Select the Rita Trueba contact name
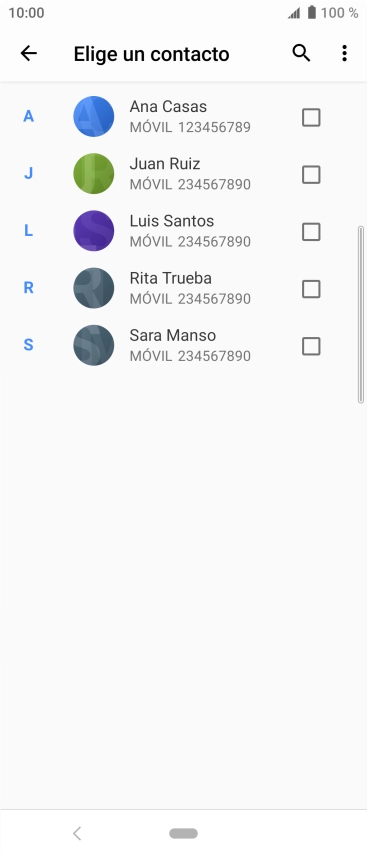Image resolution: width=367 pixels, height=858 pixels. click(171, 278)
